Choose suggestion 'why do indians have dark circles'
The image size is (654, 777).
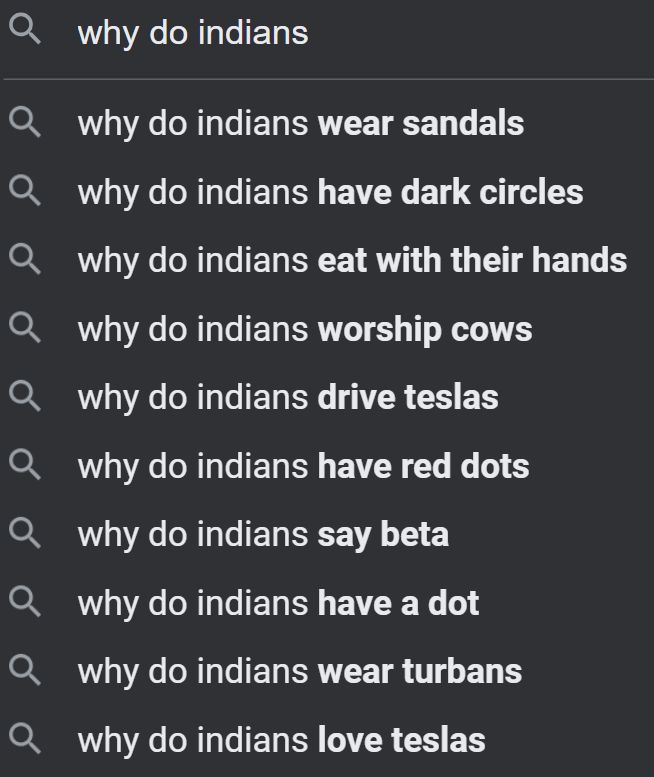coord(330,192)
